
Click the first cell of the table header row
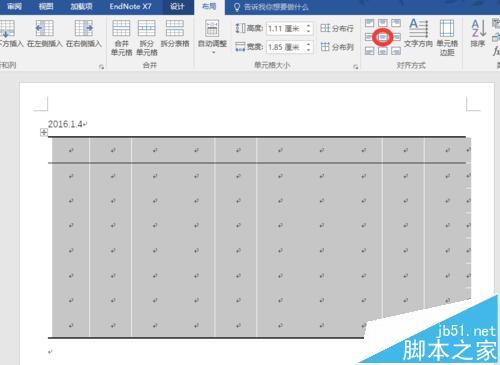click(x=71, y=150)
